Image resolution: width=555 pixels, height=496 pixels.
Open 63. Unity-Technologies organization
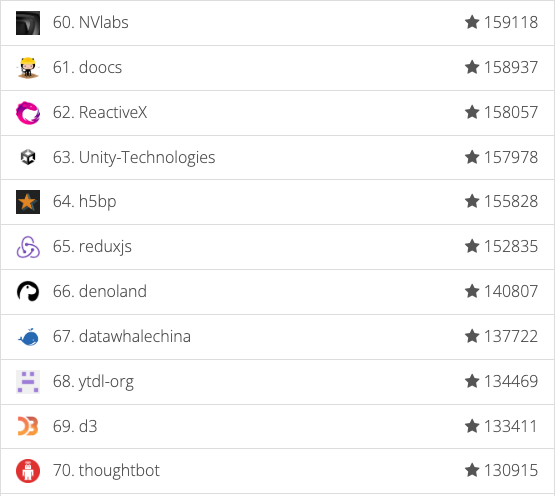tap(134, 157)
